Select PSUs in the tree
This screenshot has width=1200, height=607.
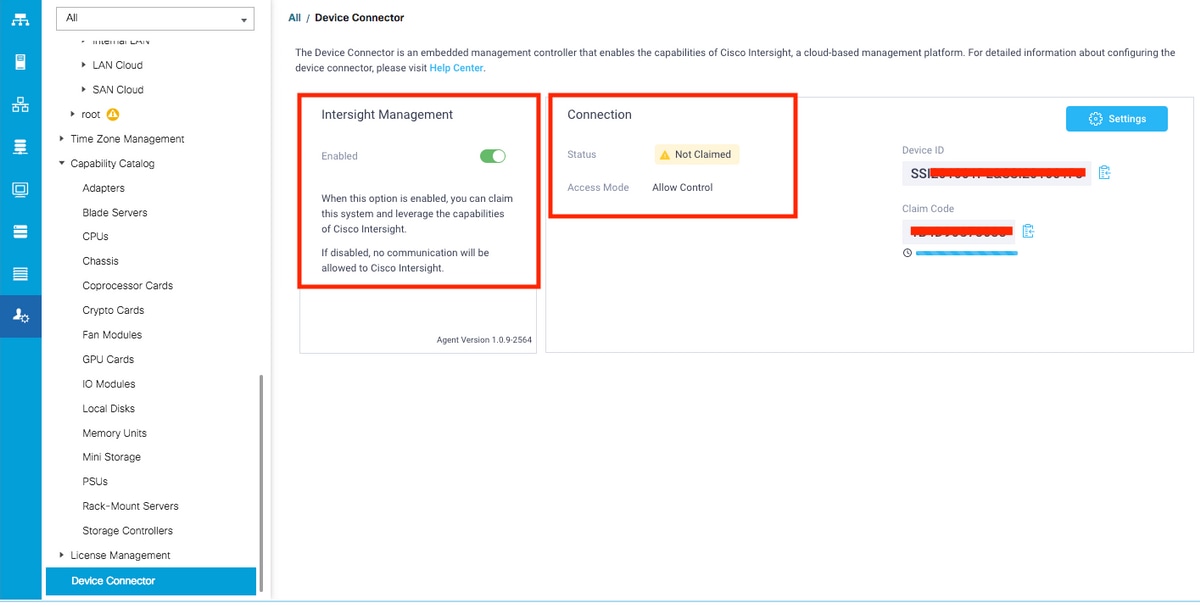tap(95, 482)
